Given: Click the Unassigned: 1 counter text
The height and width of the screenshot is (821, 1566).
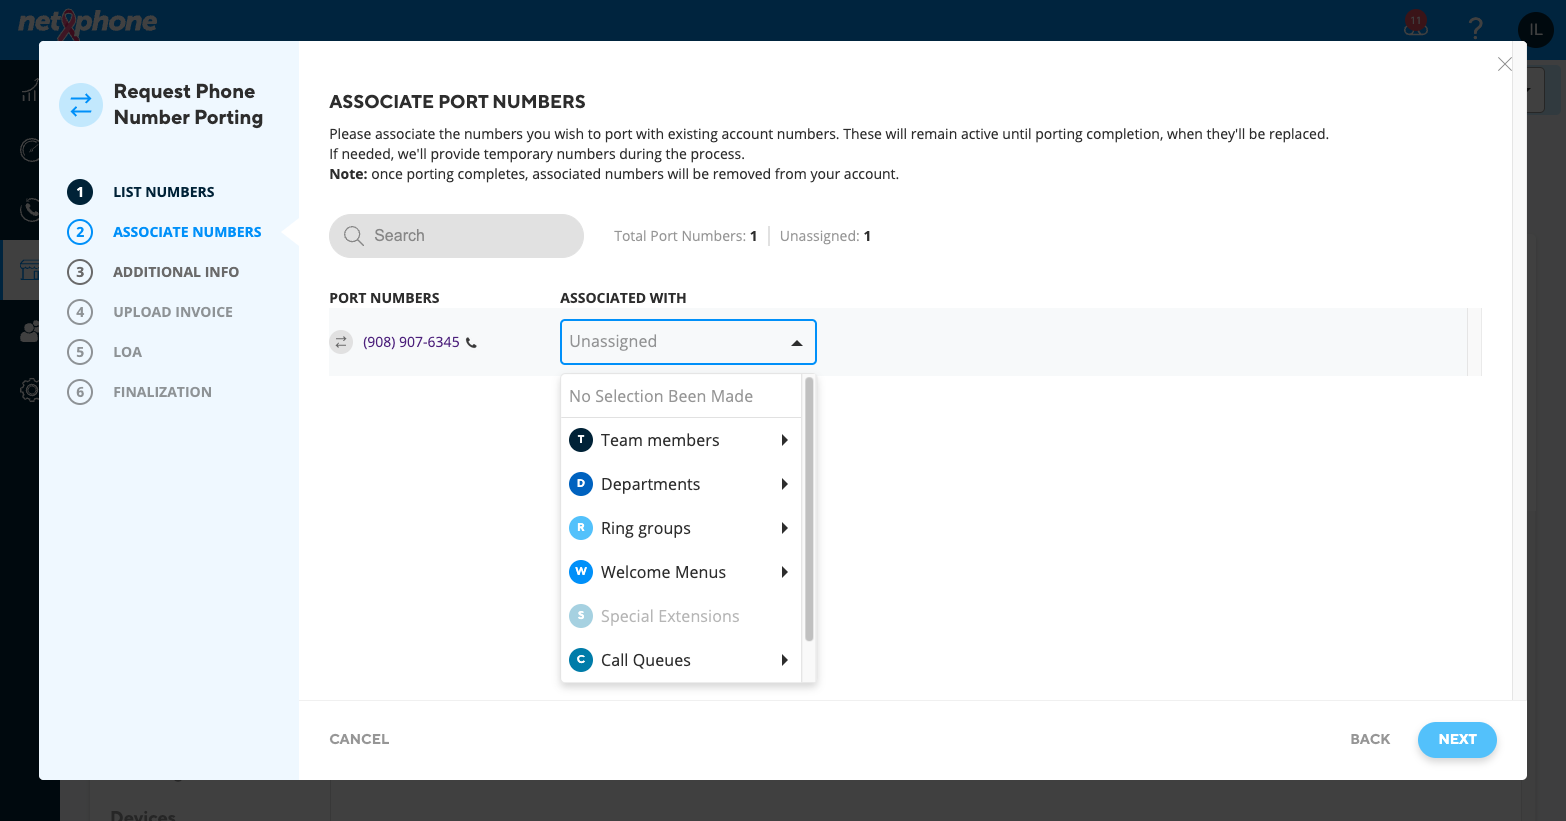Looking at the screenshot, I should click(x=825, y=236).
